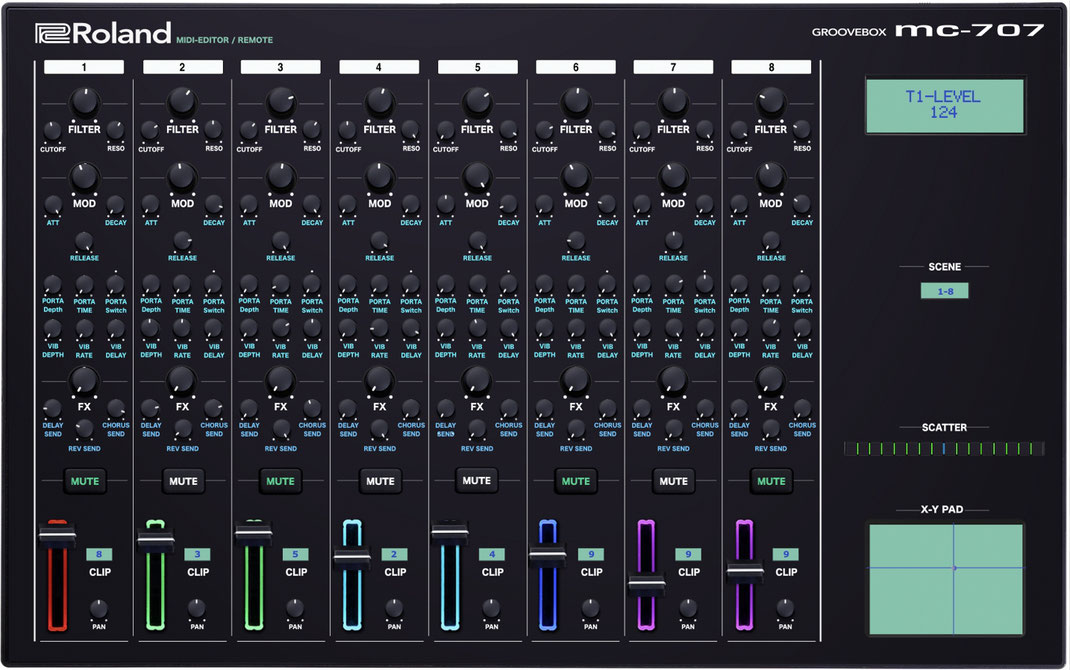Click the purple track 7 level fader
The image size is (1070, 670).
click(x=646, y=583)
